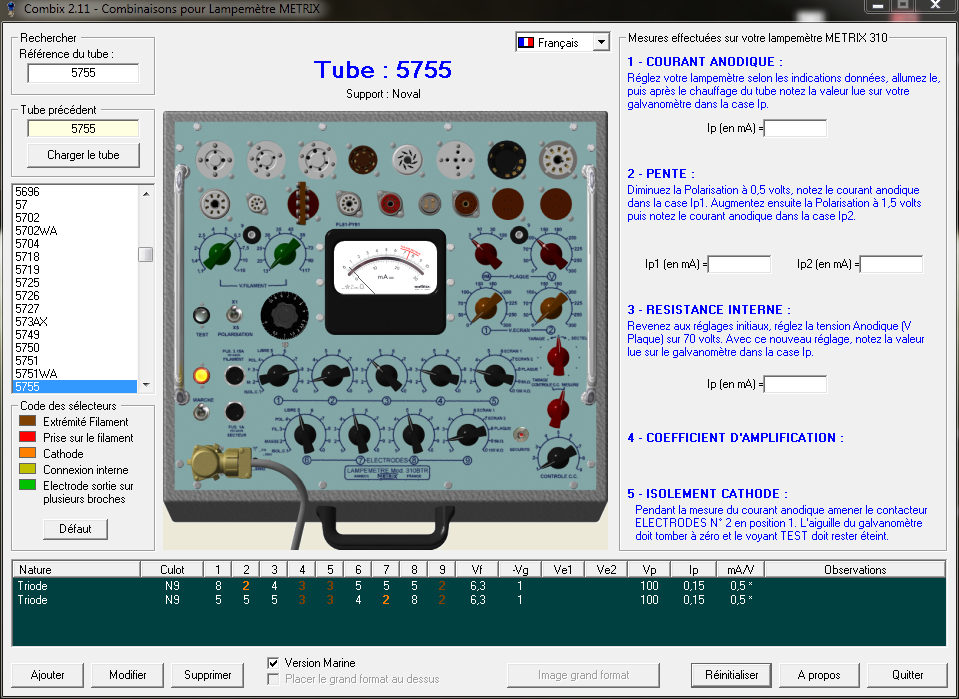Click the upper-right red V.Plaque knob
The width and height of the screenshot is (959, 699).
point(551,253)
